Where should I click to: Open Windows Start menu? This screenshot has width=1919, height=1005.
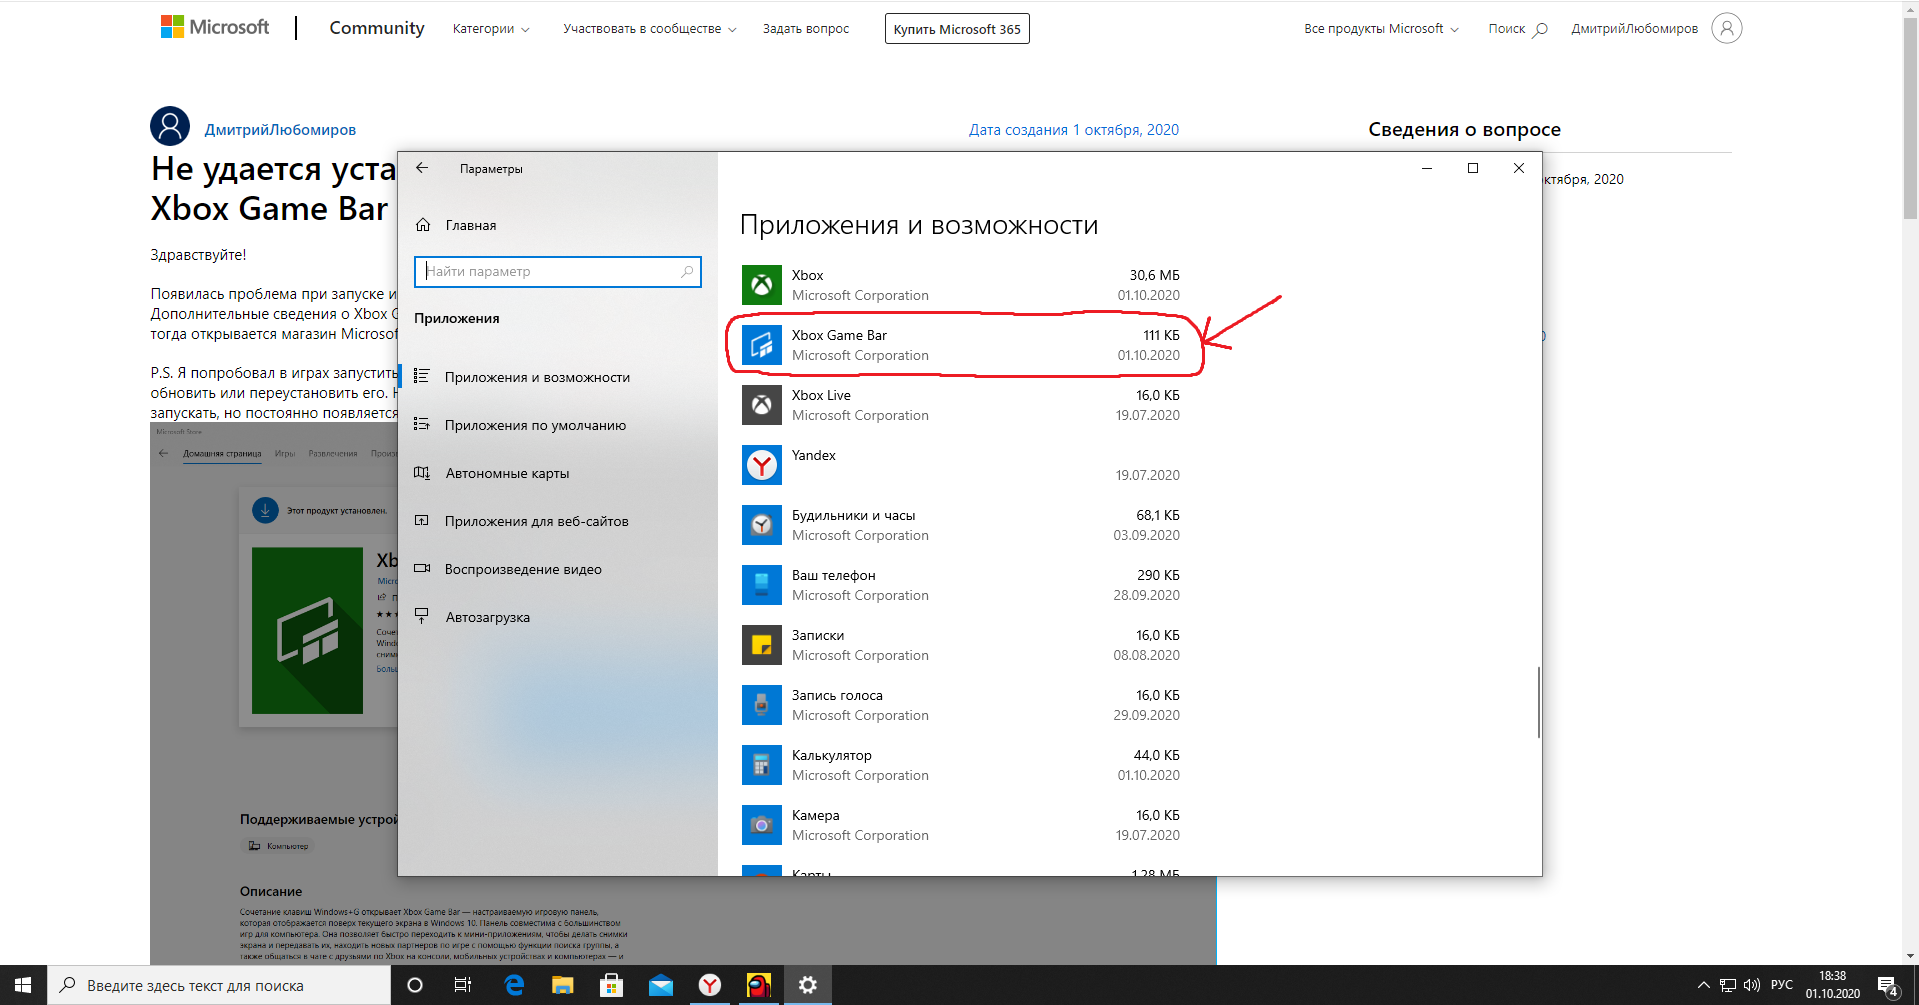pos(23,985)
